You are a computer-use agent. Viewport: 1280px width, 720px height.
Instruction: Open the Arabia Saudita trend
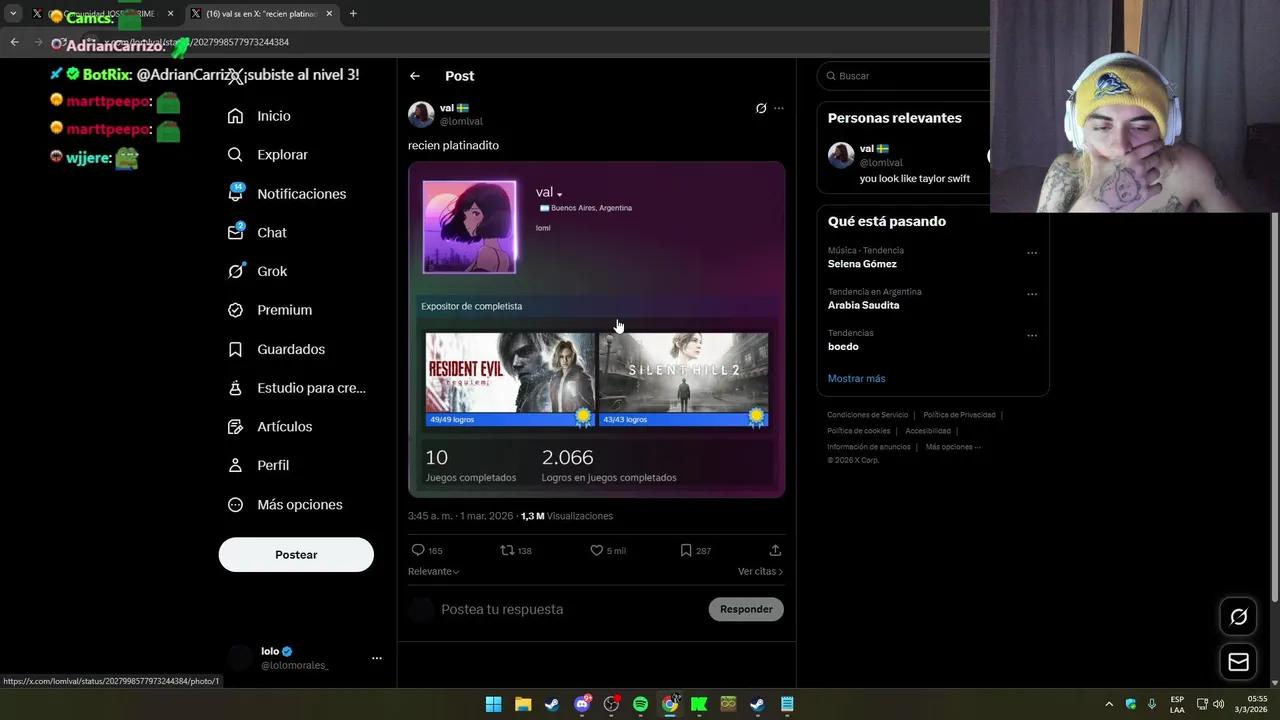(864, 305)
